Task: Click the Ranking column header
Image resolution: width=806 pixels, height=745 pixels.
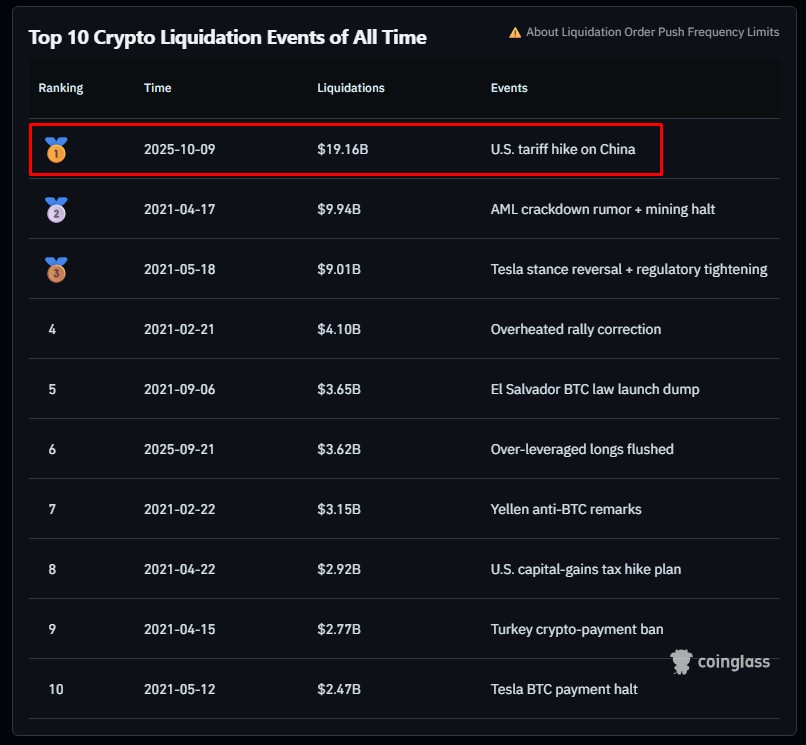Action: (x=61, y=88)
